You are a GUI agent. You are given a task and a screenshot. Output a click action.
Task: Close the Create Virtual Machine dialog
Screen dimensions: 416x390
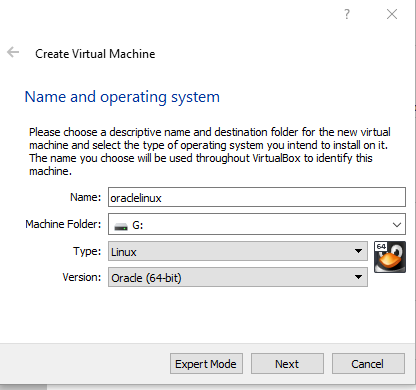[x=392, y=14]
